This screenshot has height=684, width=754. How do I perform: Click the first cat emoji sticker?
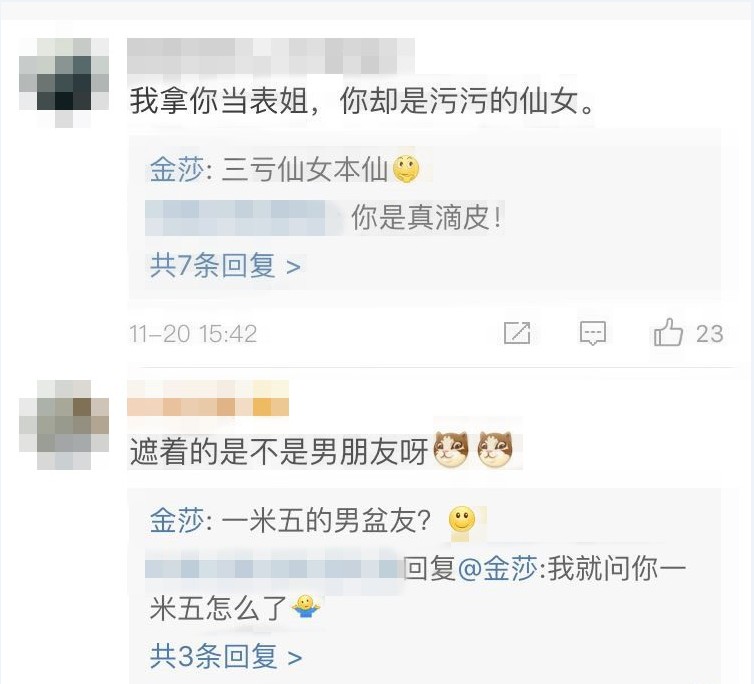(x=451, y=450)
